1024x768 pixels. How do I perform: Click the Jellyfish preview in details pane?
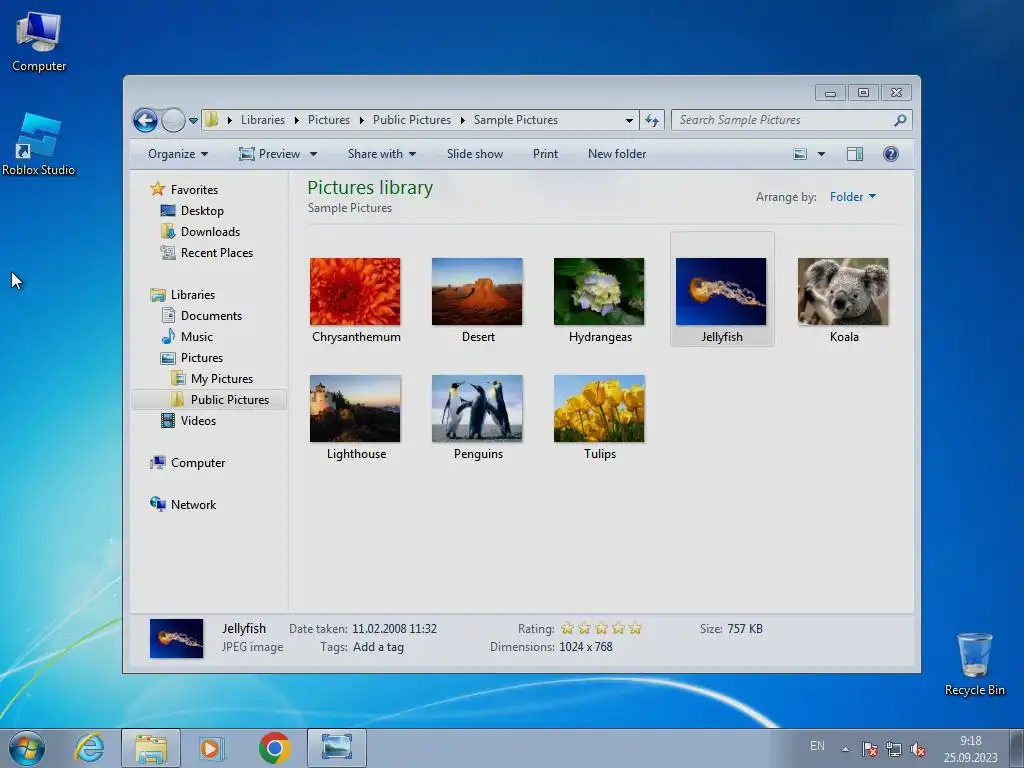click(x=176, y=638)
